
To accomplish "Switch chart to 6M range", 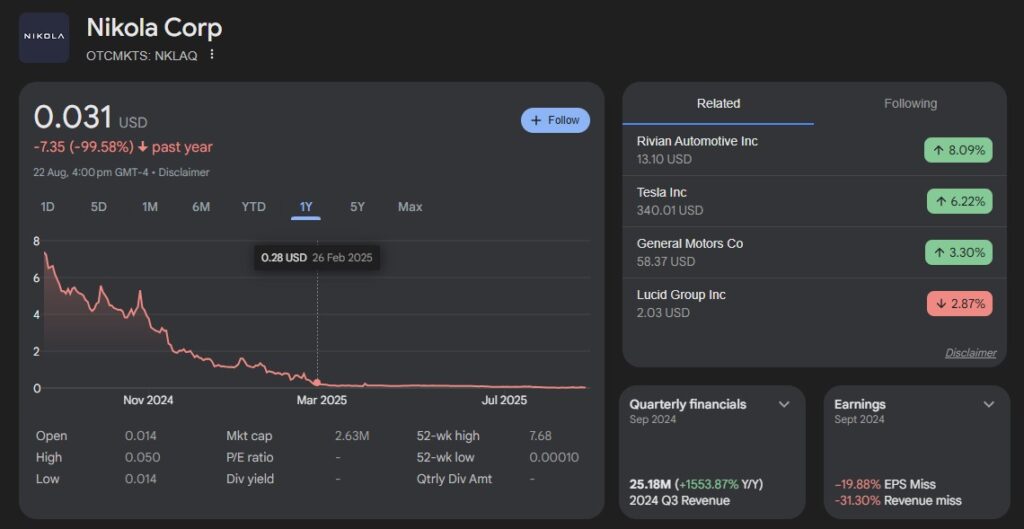I will point(201,207).
